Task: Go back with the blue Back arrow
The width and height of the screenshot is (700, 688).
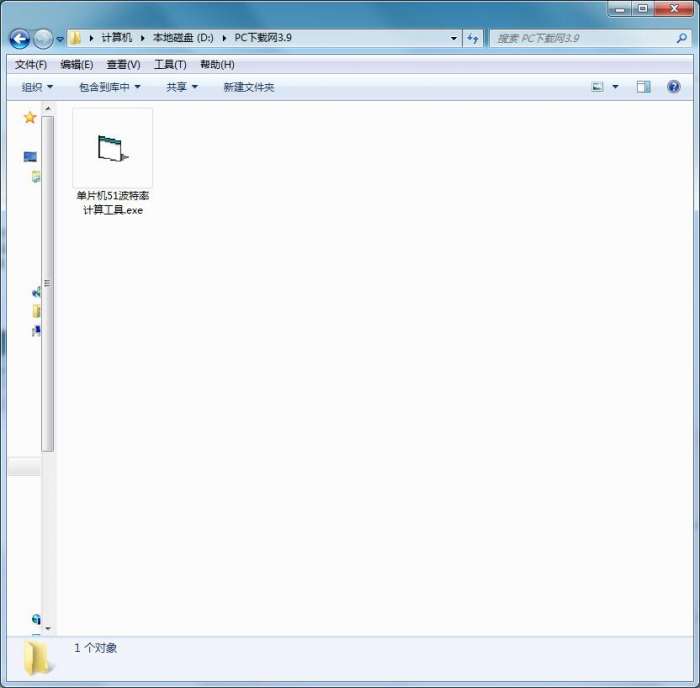Action: (x=20, y=39)
